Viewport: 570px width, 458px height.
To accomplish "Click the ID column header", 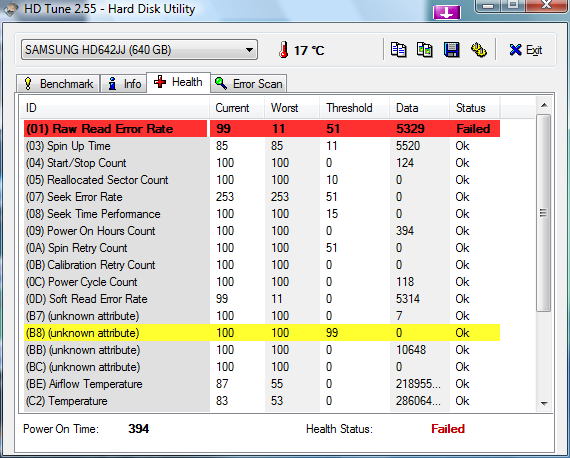I will point(114,108).
